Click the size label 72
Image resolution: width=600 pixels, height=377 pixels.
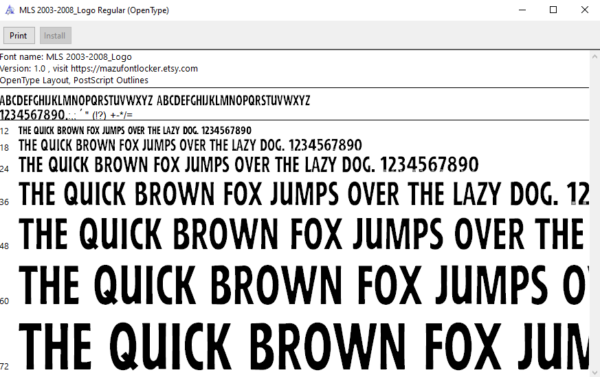(x=4, y=366)
